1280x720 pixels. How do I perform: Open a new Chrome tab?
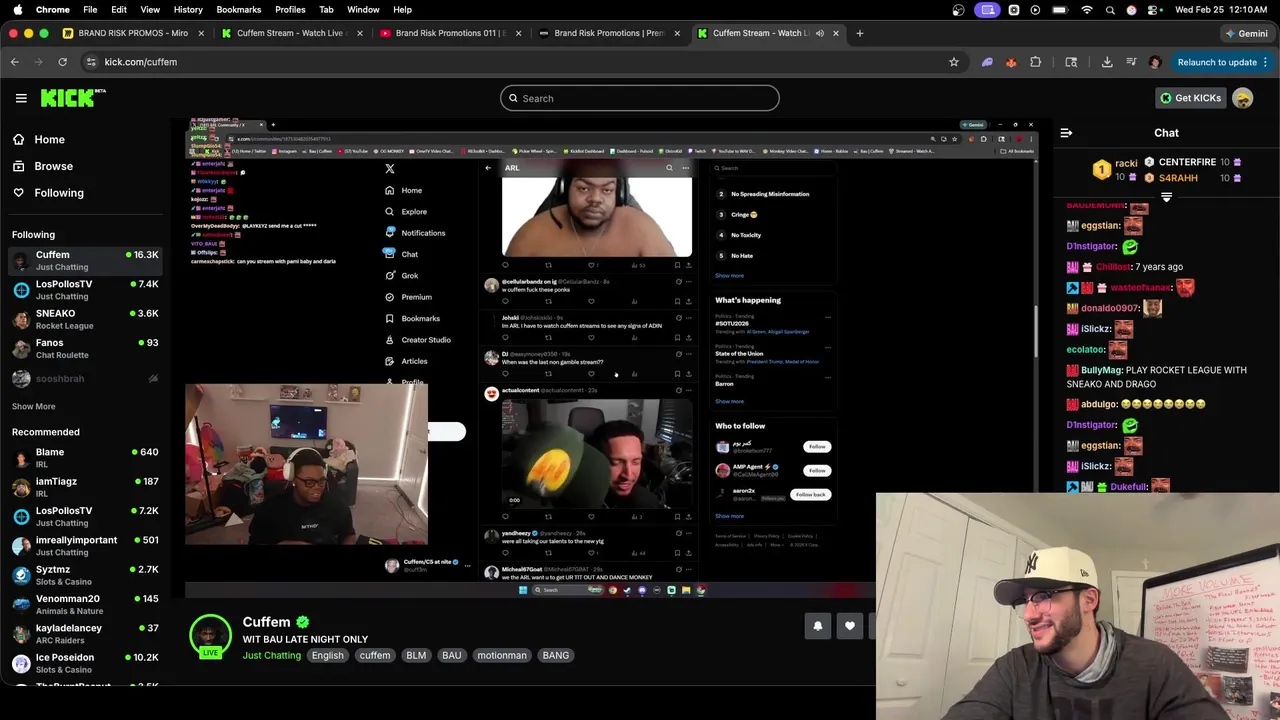pyautogui.click(x=860, y=33)
